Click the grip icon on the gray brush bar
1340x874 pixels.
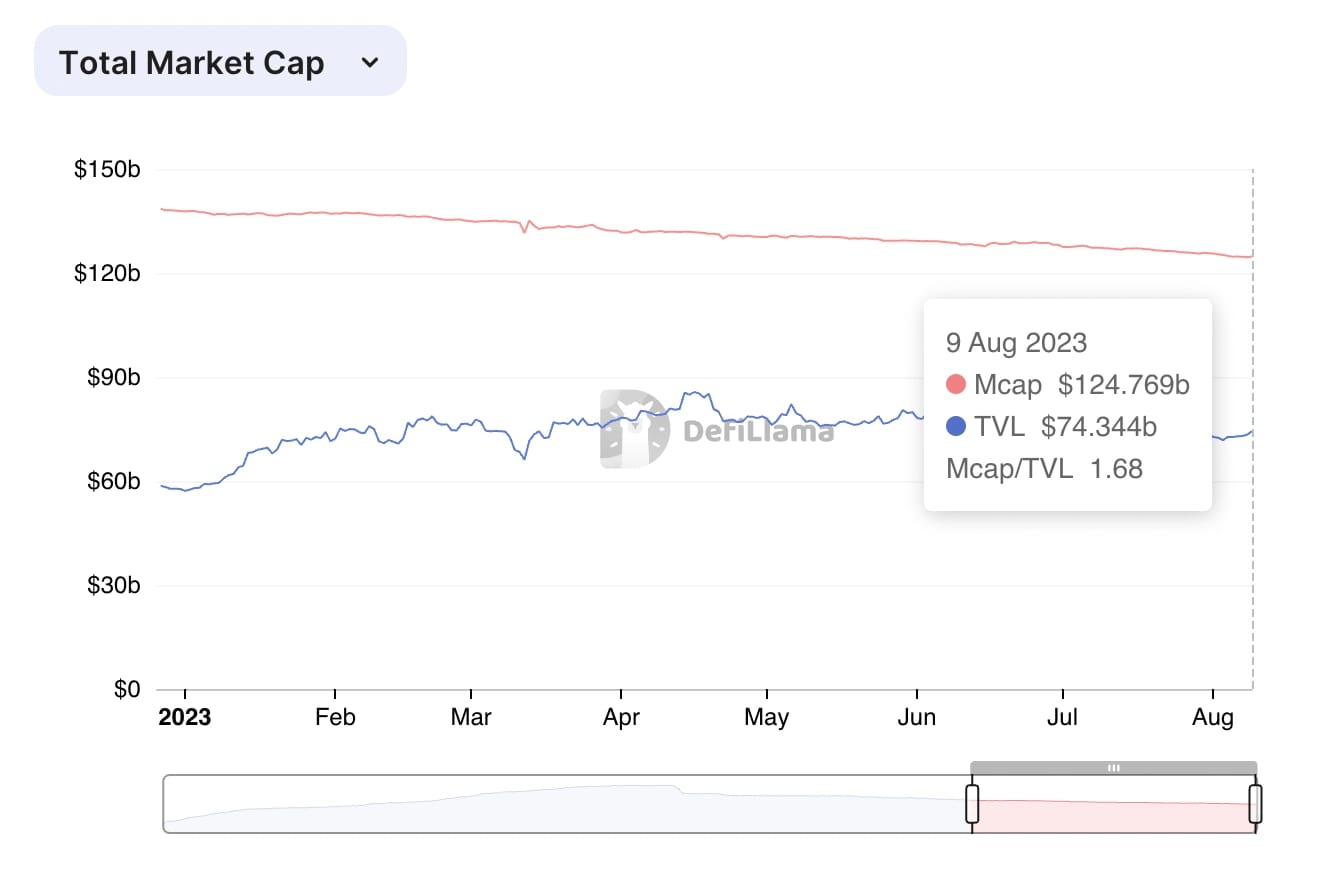click(x=1114, y=766)
